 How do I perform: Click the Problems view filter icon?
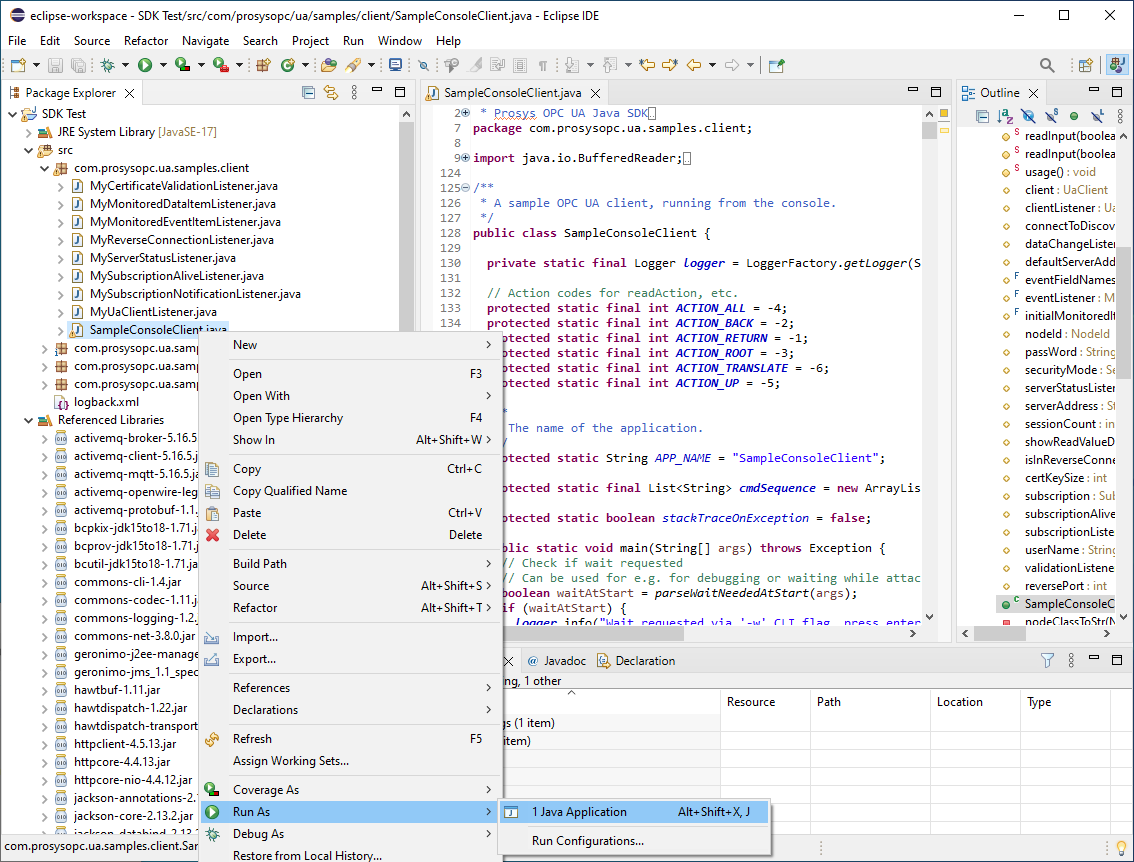pyautogui.click(x=1047, y=660)
